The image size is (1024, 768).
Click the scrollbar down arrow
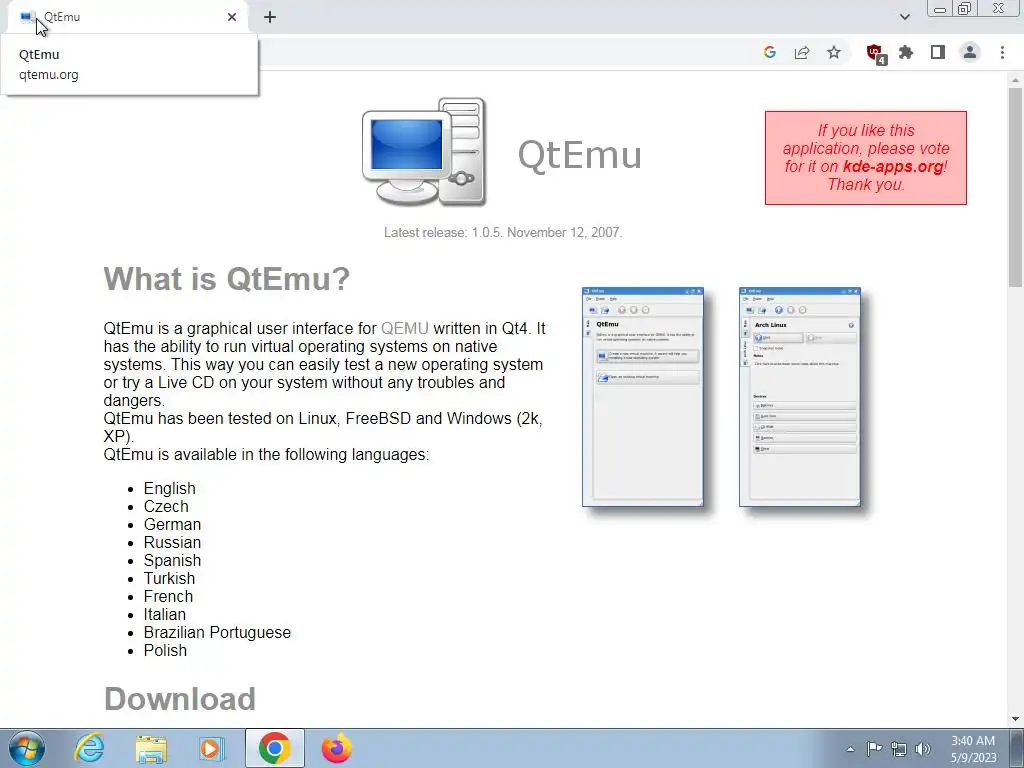(x=1015, y=719)
